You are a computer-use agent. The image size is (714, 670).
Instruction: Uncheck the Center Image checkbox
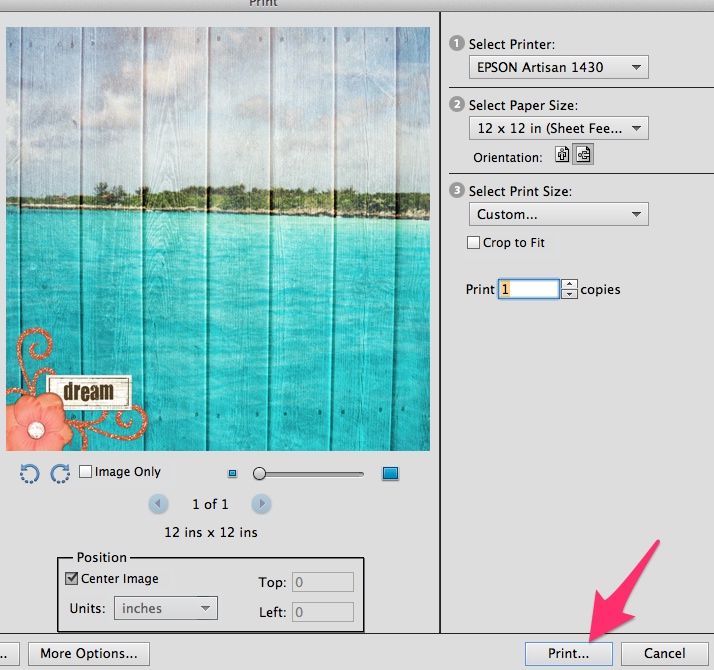coord(72,578)
